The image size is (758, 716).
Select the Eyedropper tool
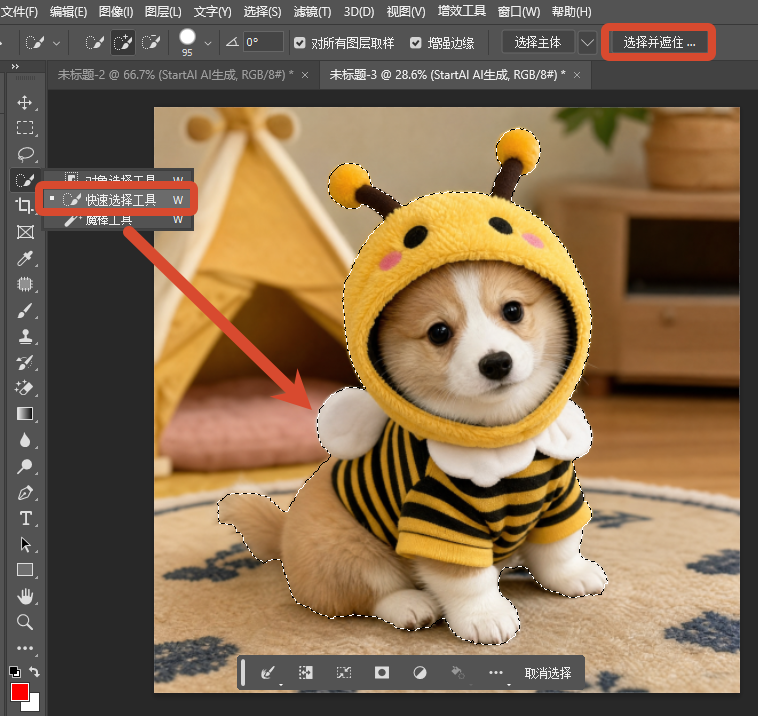point(25,258)
